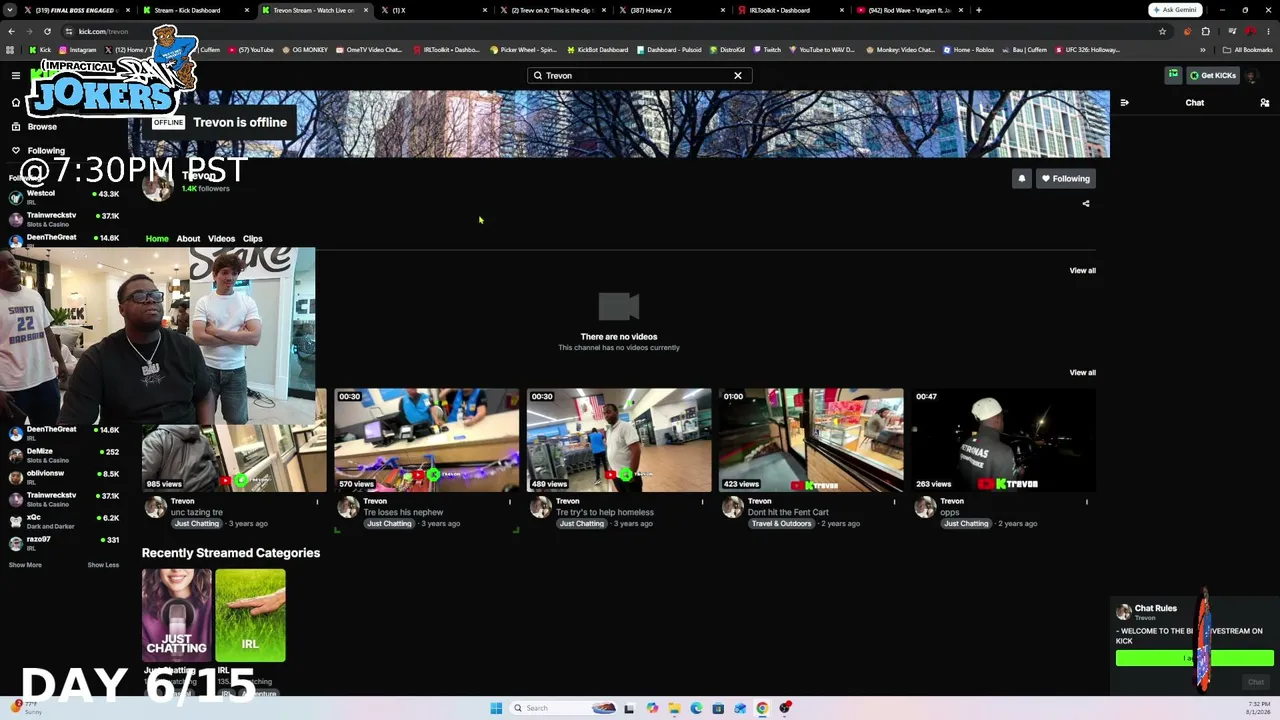Screen dimensions: 1280x720
Task: Open the Instagram bookmark
Action: (78, 50)
